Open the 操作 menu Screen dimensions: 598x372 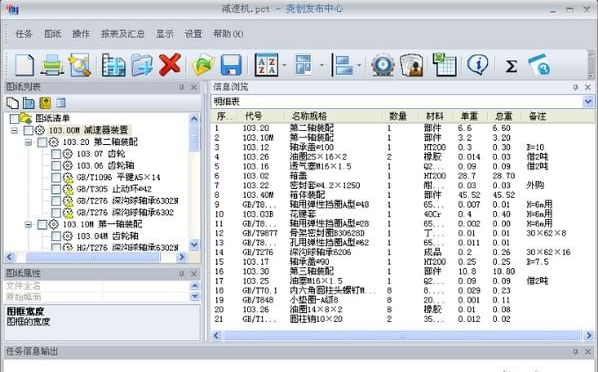pos(81,34)
